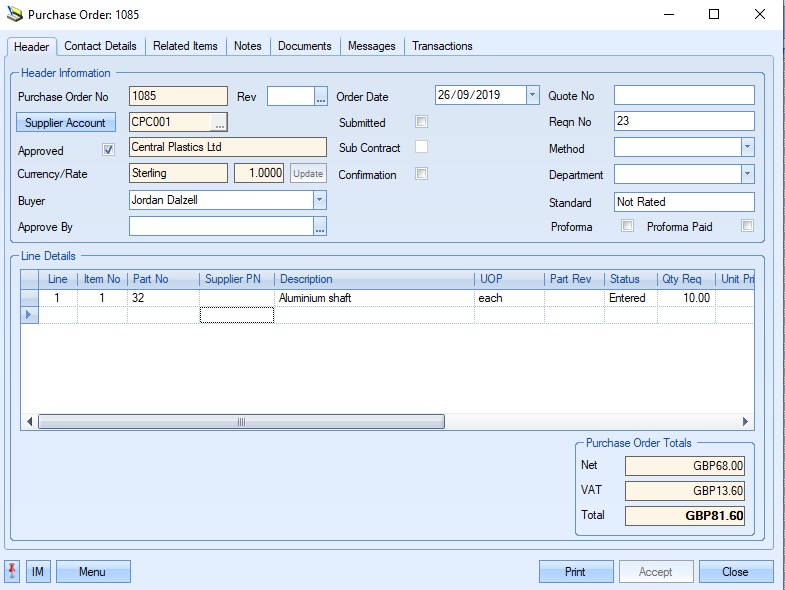Toggle the Approved checkbox

coord(109,151)
